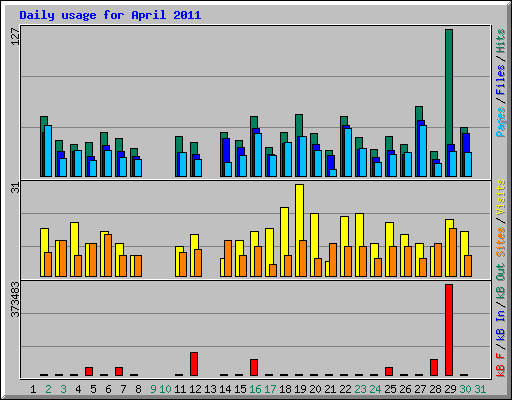Click the Visits legend label
The height and width of the screenshot is (400, 512).
[500, 197]
